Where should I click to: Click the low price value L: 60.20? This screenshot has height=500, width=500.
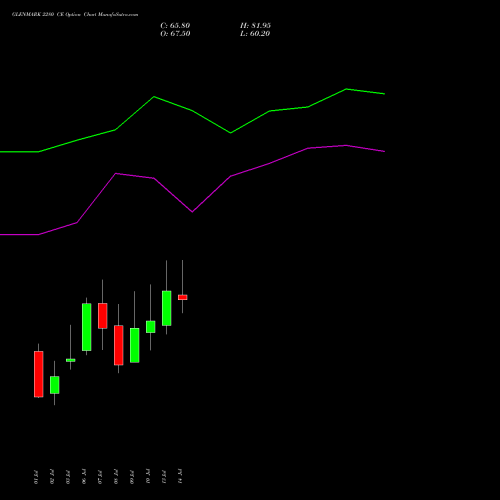click(x=255, y=34)
